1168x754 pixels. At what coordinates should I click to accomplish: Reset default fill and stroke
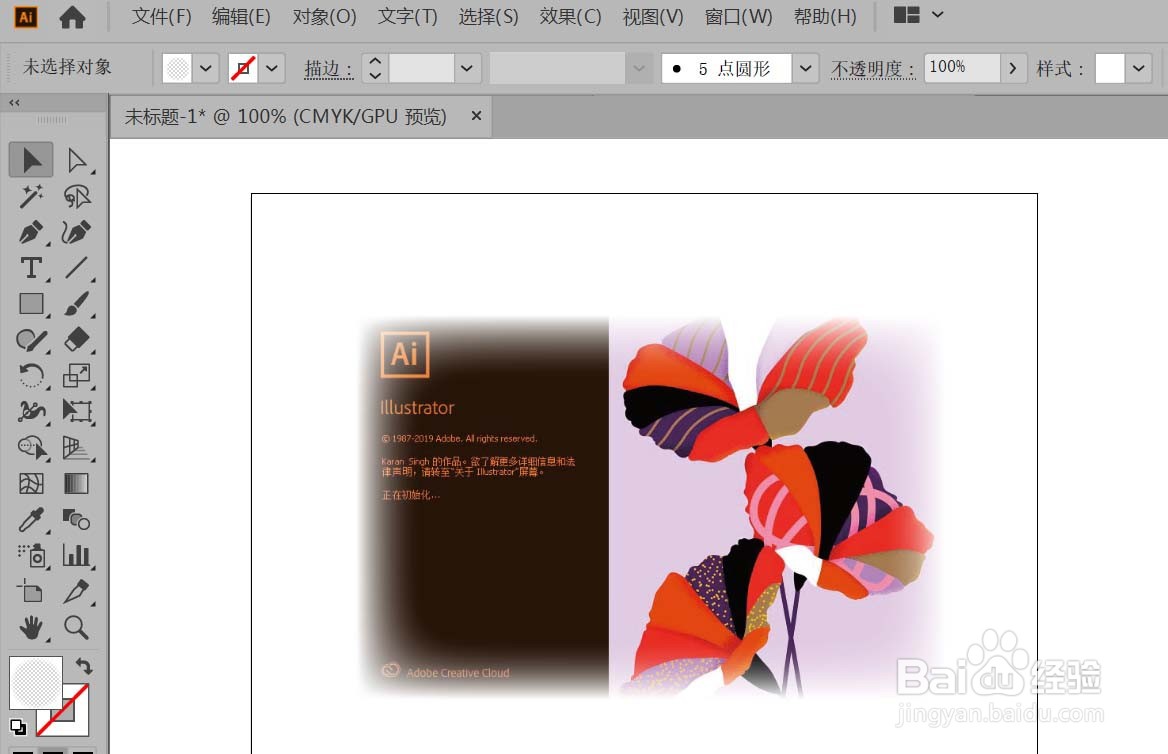coord(17,726)
